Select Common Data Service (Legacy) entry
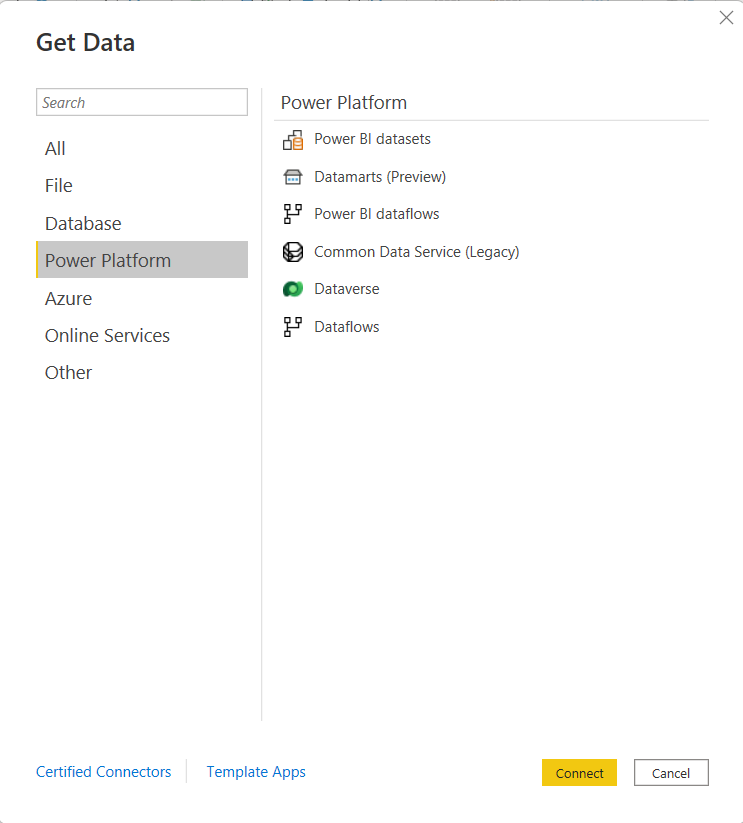Image resolution: width=743 pixels, height=823 pixels. pos(417,252)
